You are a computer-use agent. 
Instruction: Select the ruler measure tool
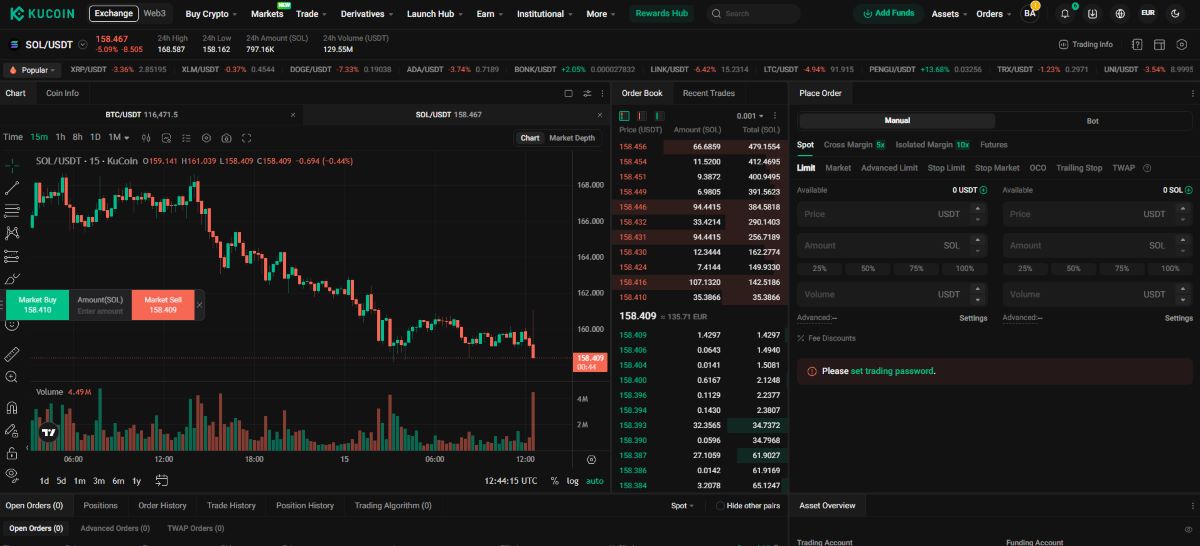(12, 354)
